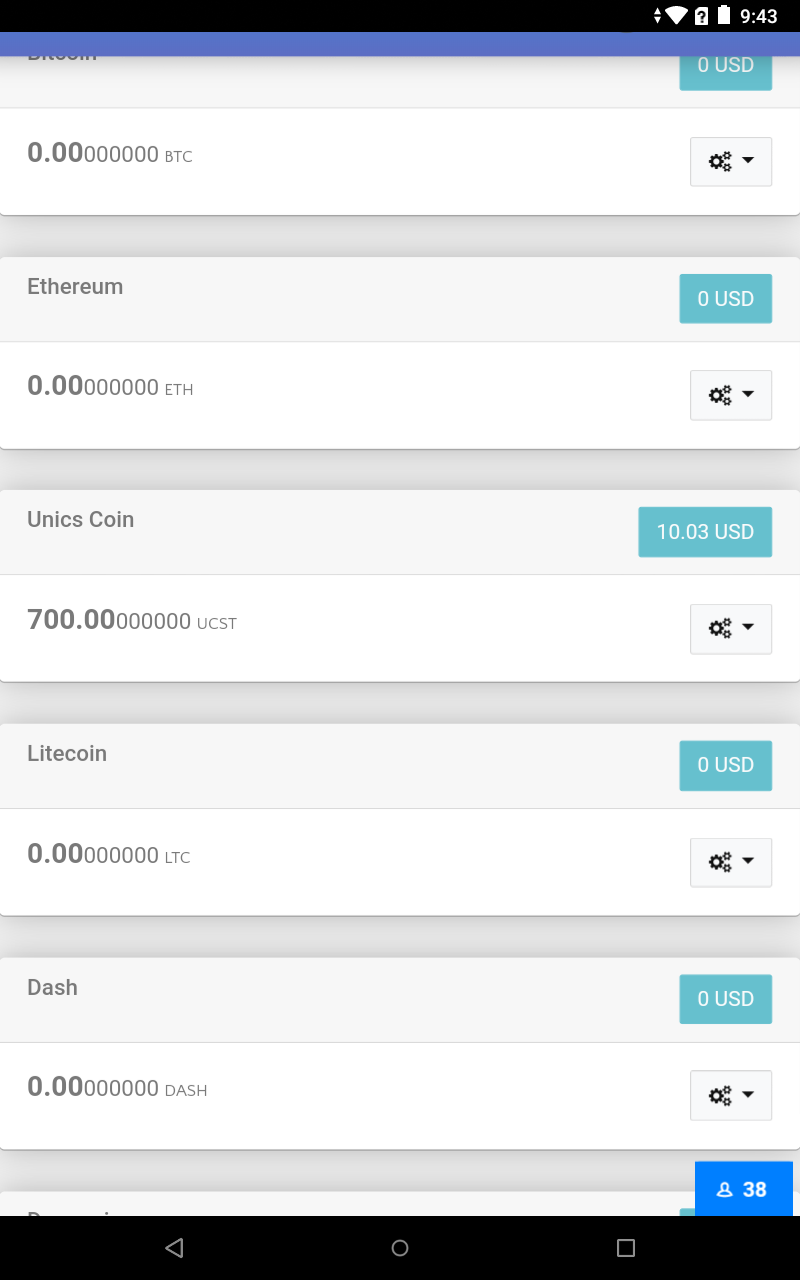This screenshot has height=1280, width=800.
Task: Open Litecoin wallet settings gear
Action: tap(721, 862)
